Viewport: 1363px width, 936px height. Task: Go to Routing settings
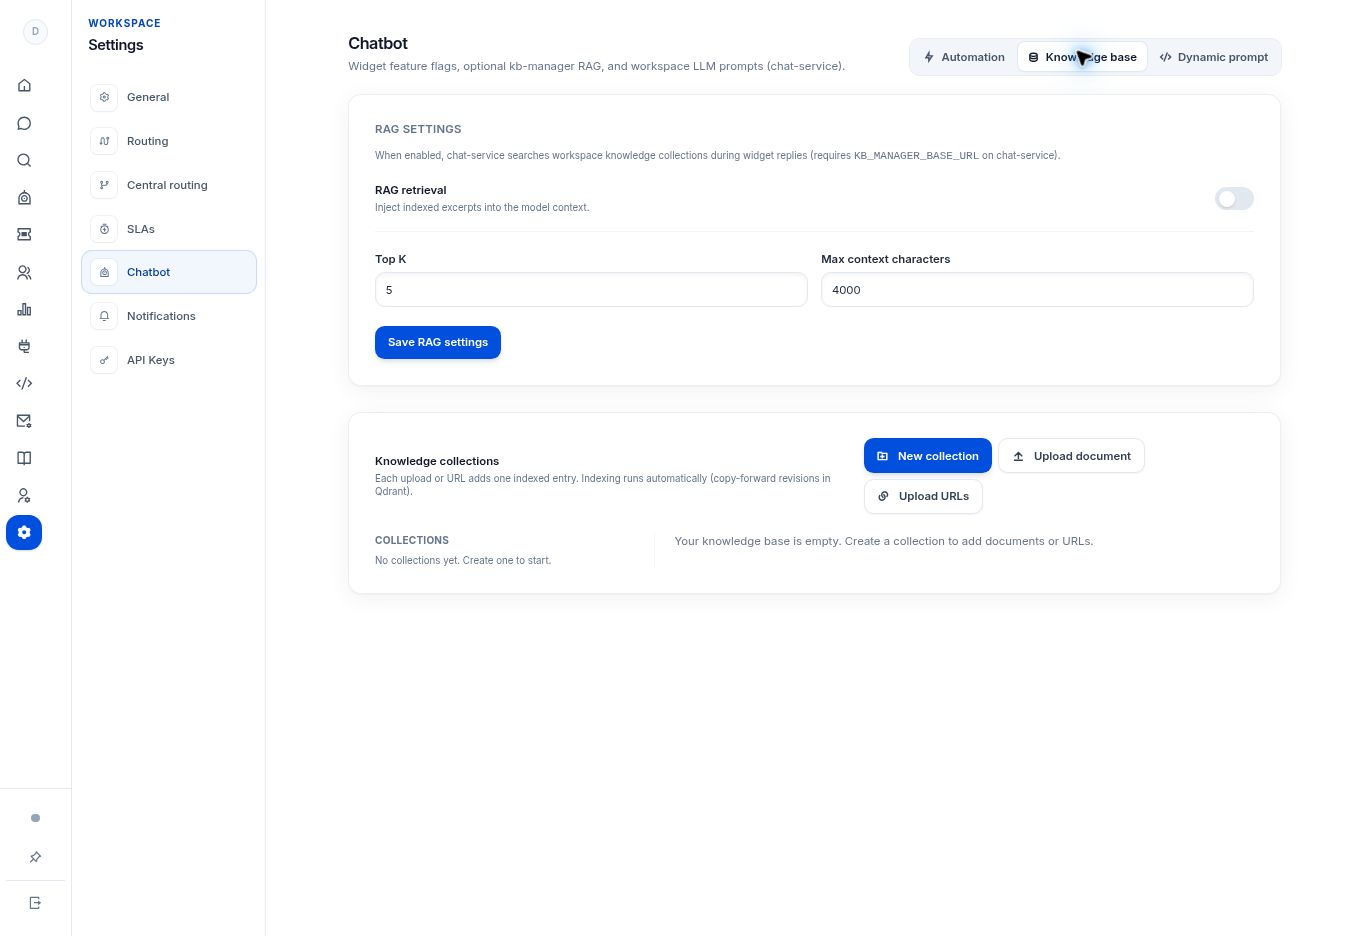(169, 141)
